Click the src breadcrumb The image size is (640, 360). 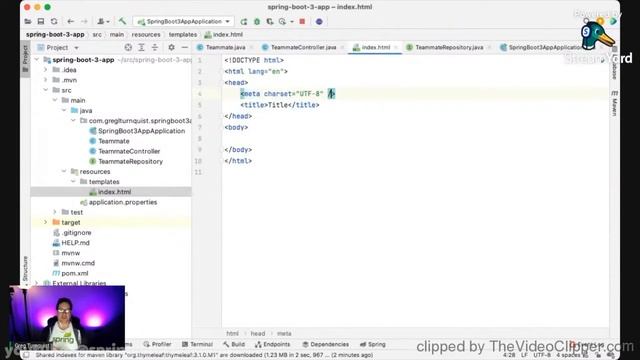tap(97, 35)
